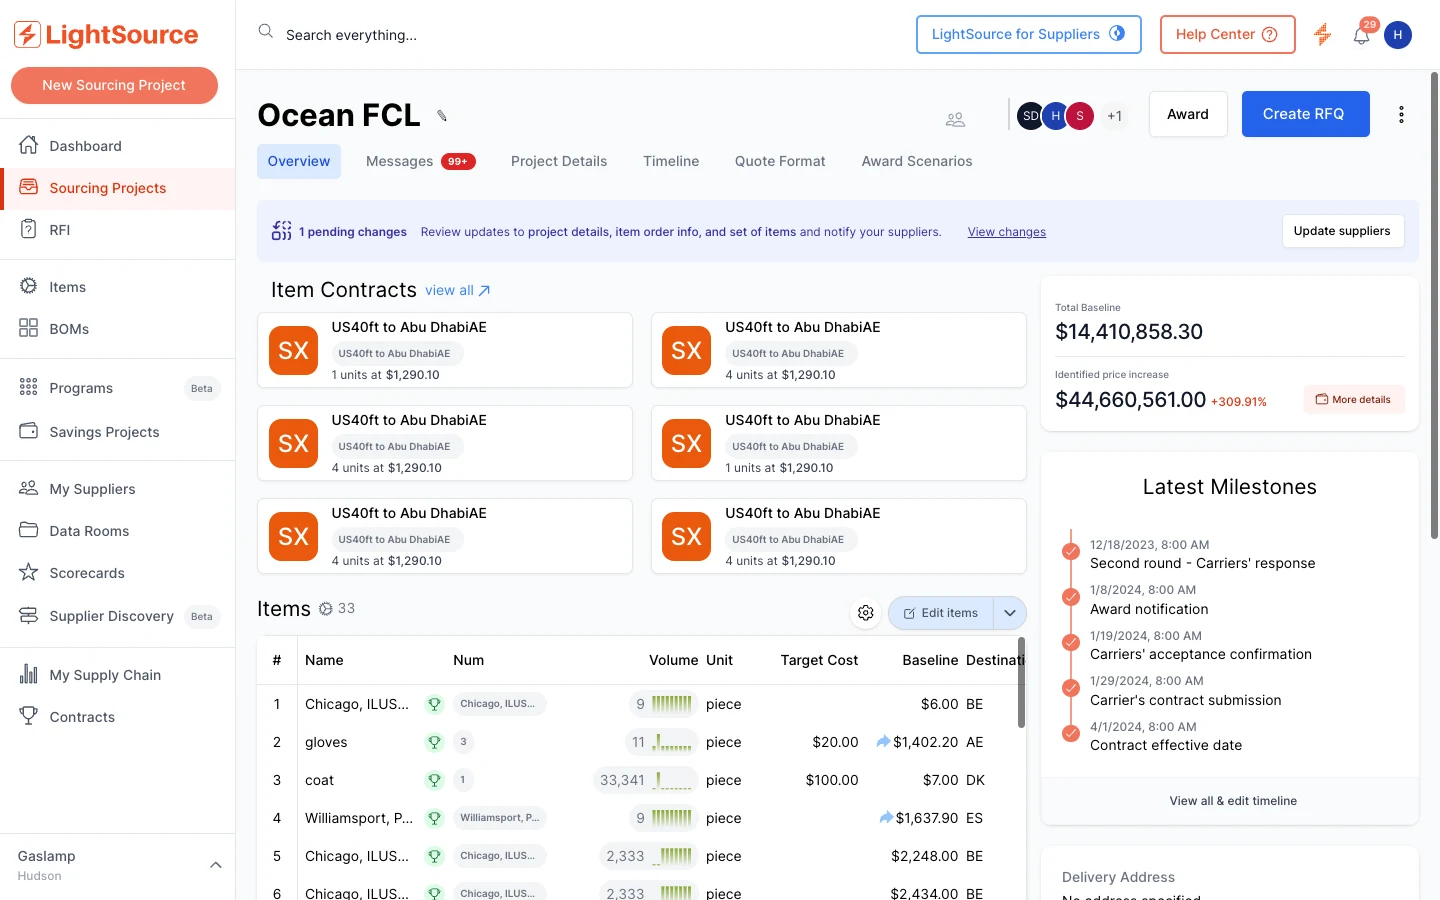
Task: Click the More details button
Action: (1354, 399)
